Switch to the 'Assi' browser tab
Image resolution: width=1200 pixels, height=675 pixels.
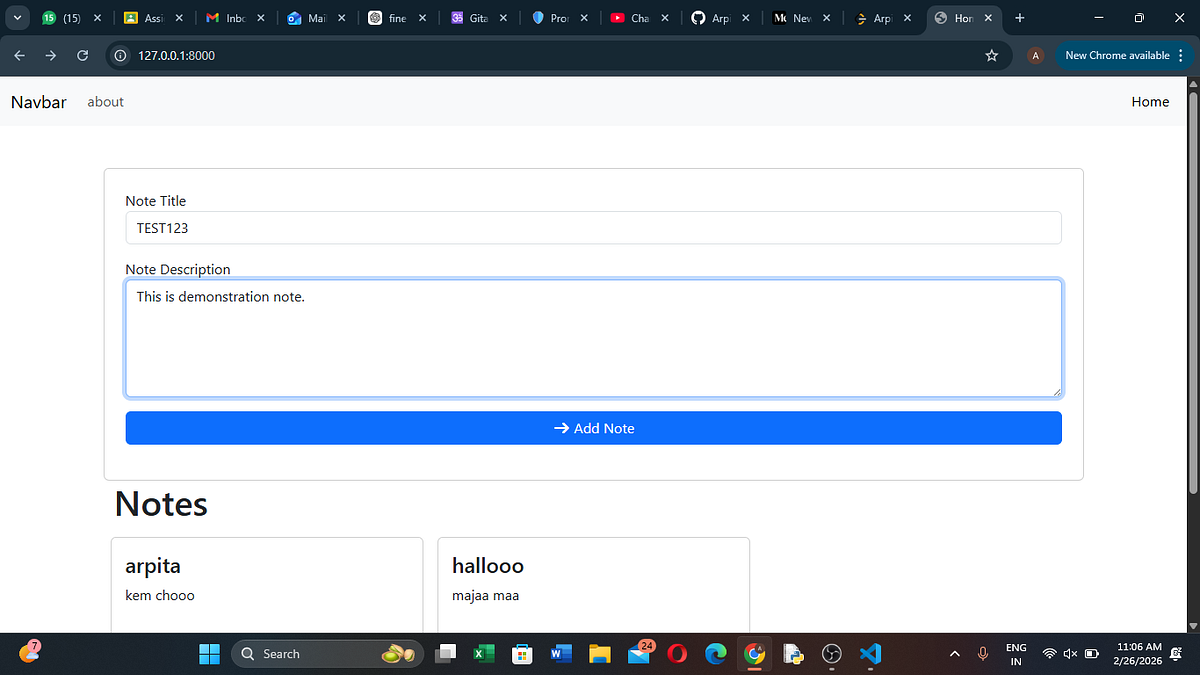pyautogui.click(x=153, y=18)
